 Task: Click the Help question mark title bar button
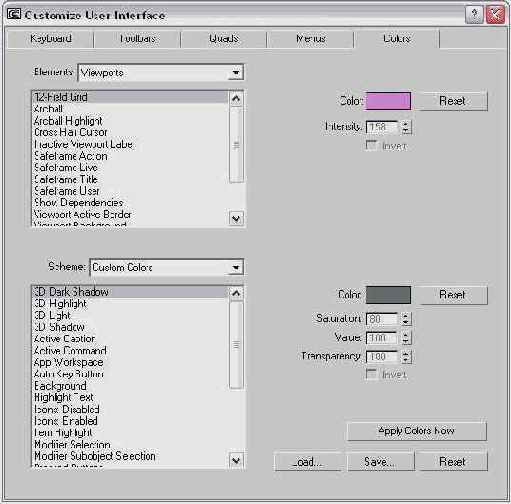(x=474, y=15)
